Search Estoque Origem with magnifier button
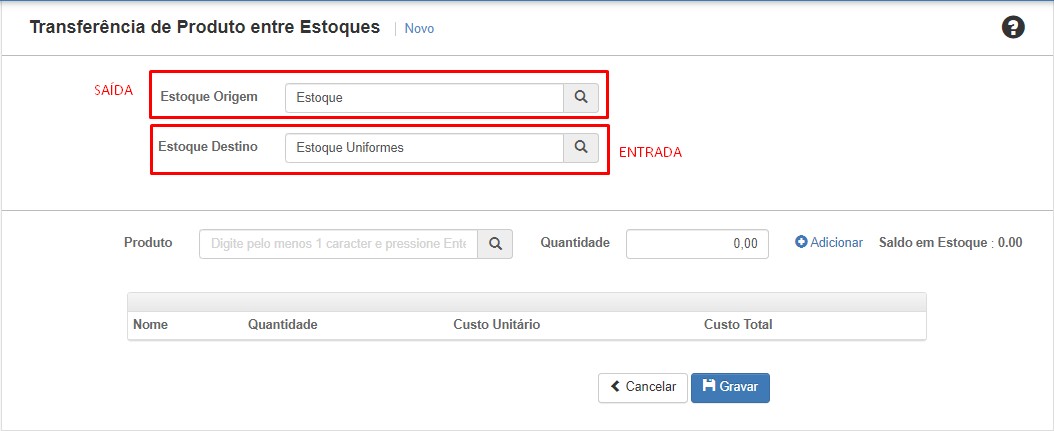The width and height of the screenshot is (1054, 431). pyautogui.click(x=581, y=97)
